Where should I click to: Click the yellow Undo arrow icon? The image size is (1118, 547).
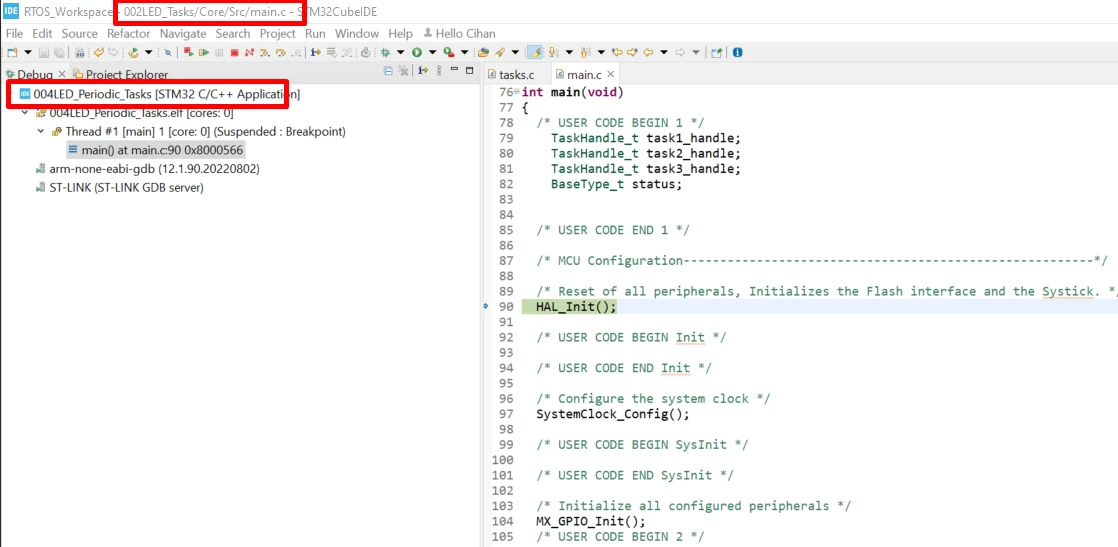98,52
